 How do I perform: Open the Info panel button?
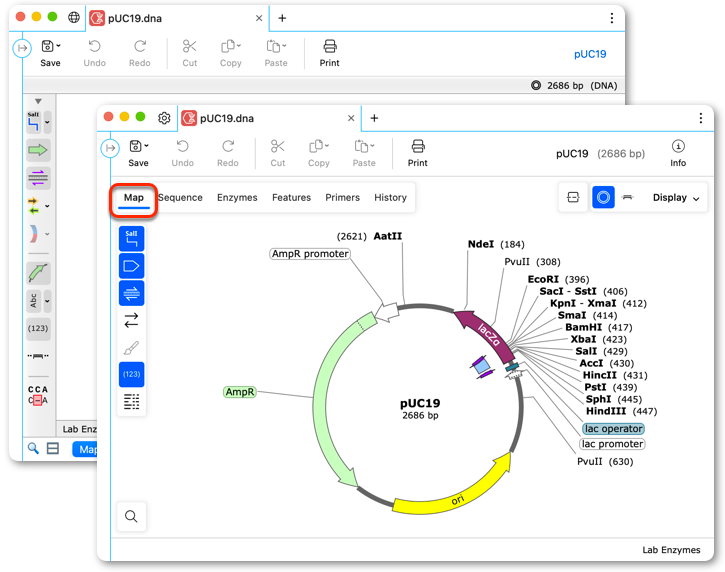click(x=678, y=153)
